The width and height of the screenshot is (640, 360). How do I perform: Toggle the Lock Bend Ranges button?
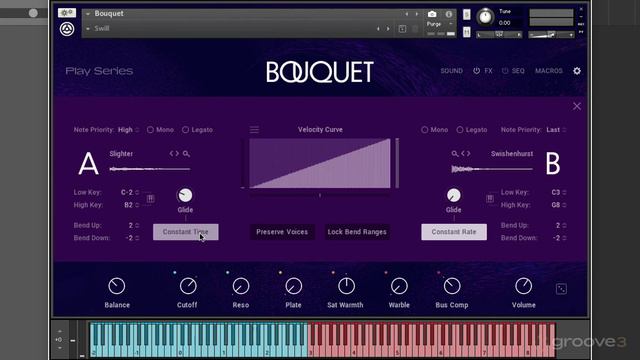357,232
